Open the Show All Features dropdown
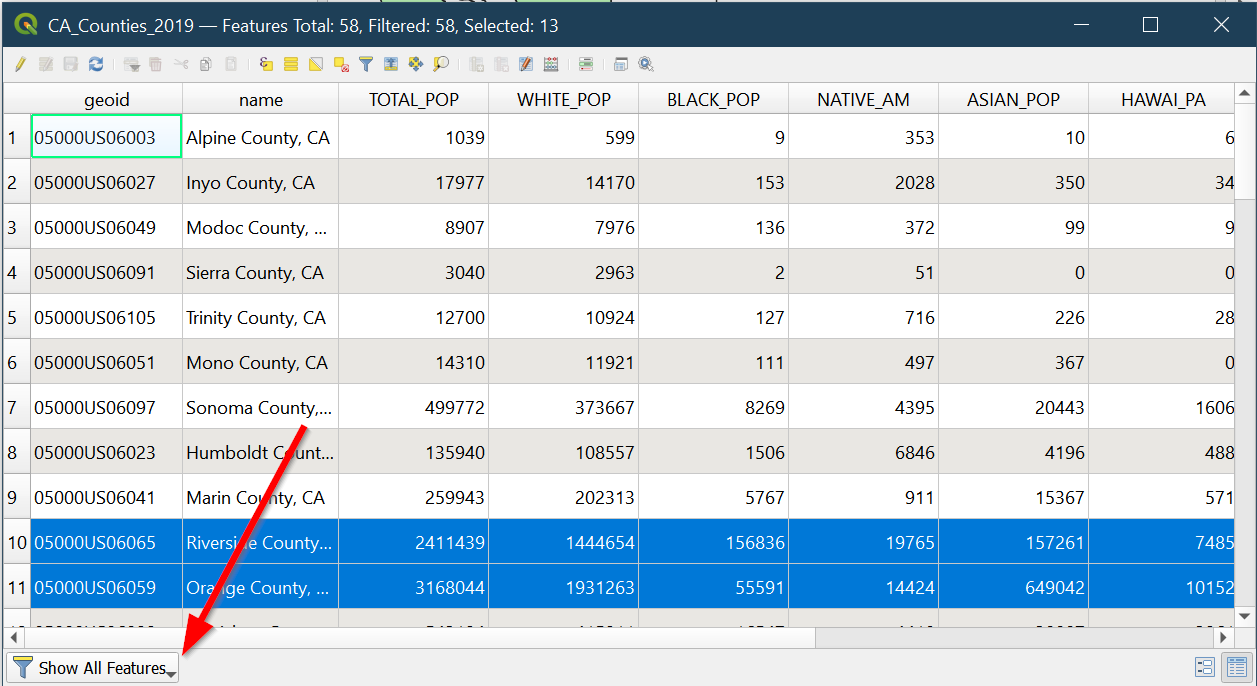Image resolution: width=1257 pixels, height=686 pixels. click(x=93, y=668)
